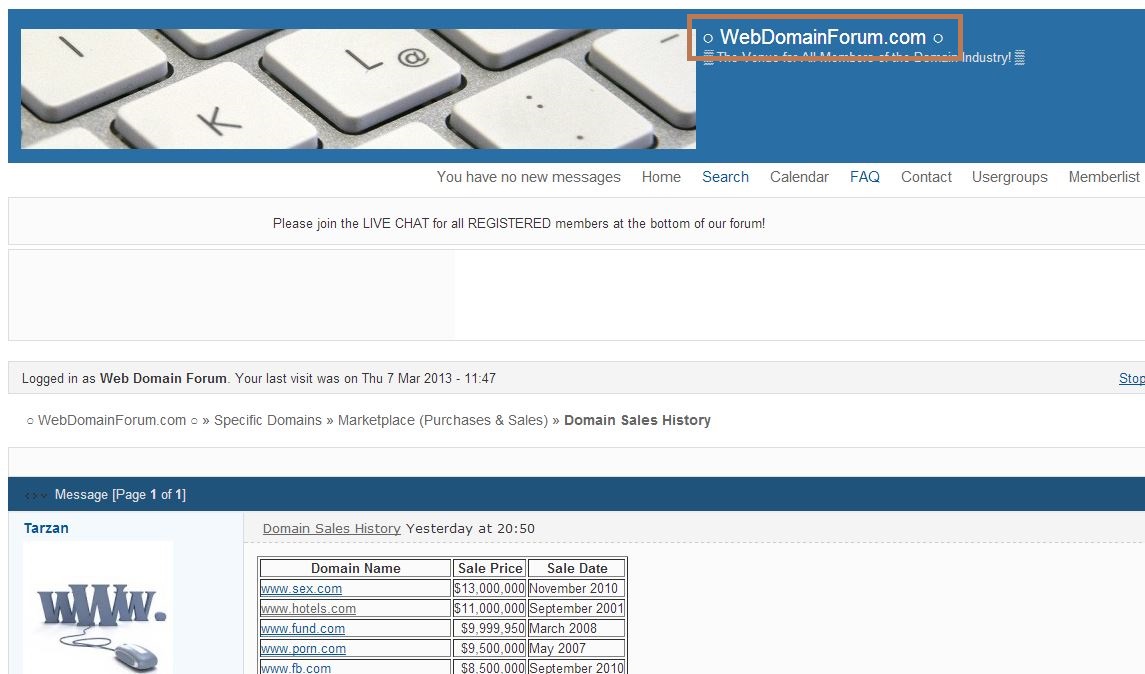1145x674 pixels.
Task: Click the $11,000,000 sale price cell
Action: [489, 608]
